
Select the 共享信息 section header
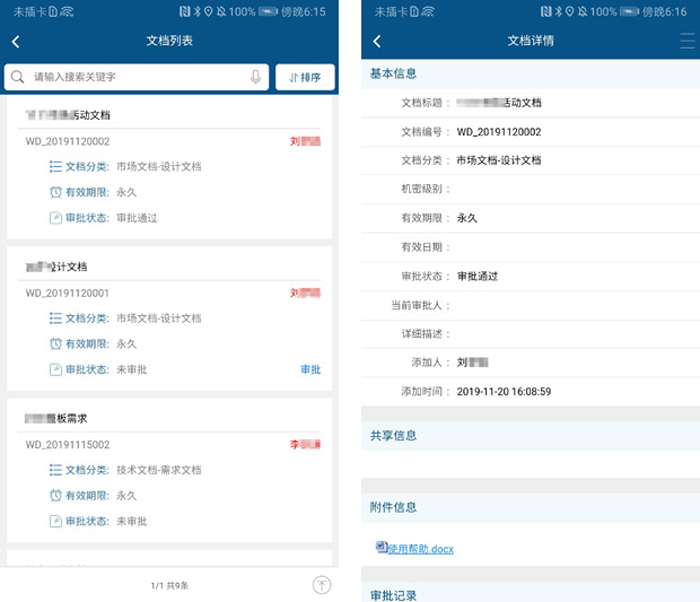(393, 436)
